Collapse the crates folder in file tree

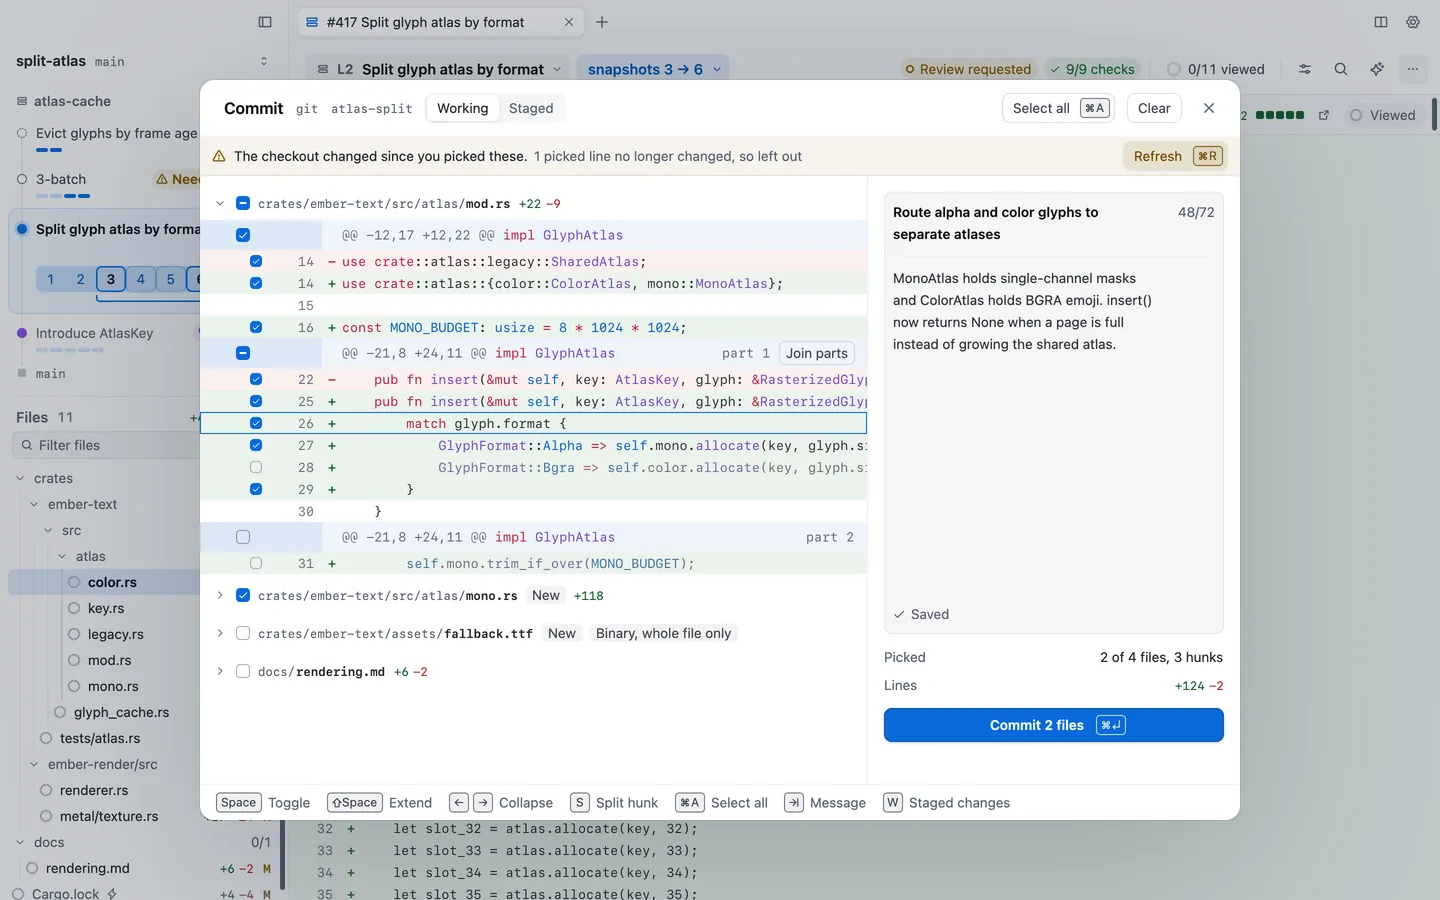(21, 478)
